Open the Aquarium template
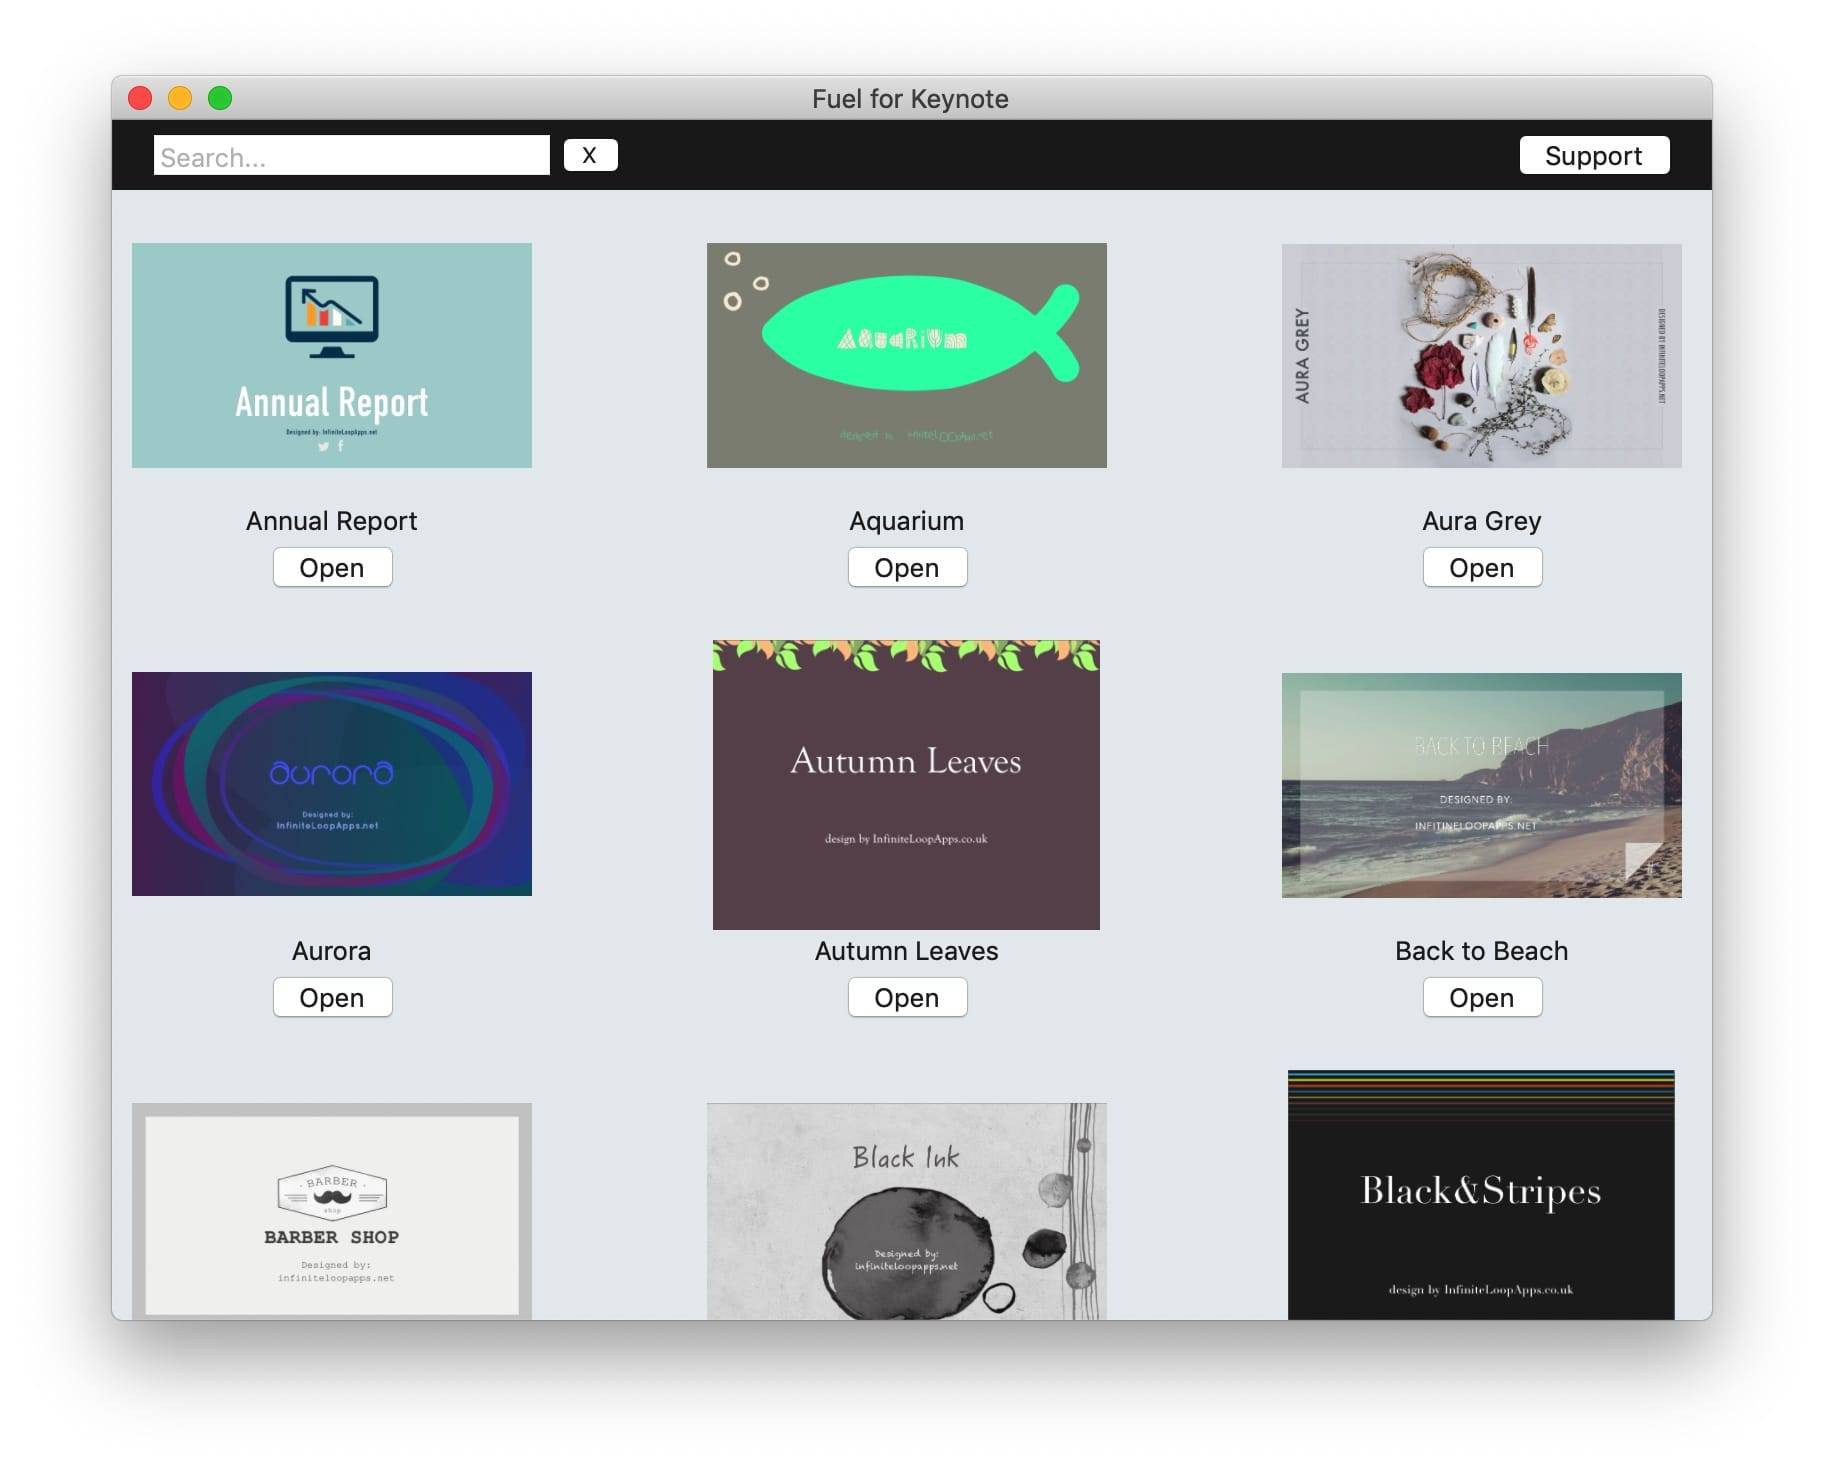The height and width of the screenshot is (1468, 1824). (x=907, y=568)
